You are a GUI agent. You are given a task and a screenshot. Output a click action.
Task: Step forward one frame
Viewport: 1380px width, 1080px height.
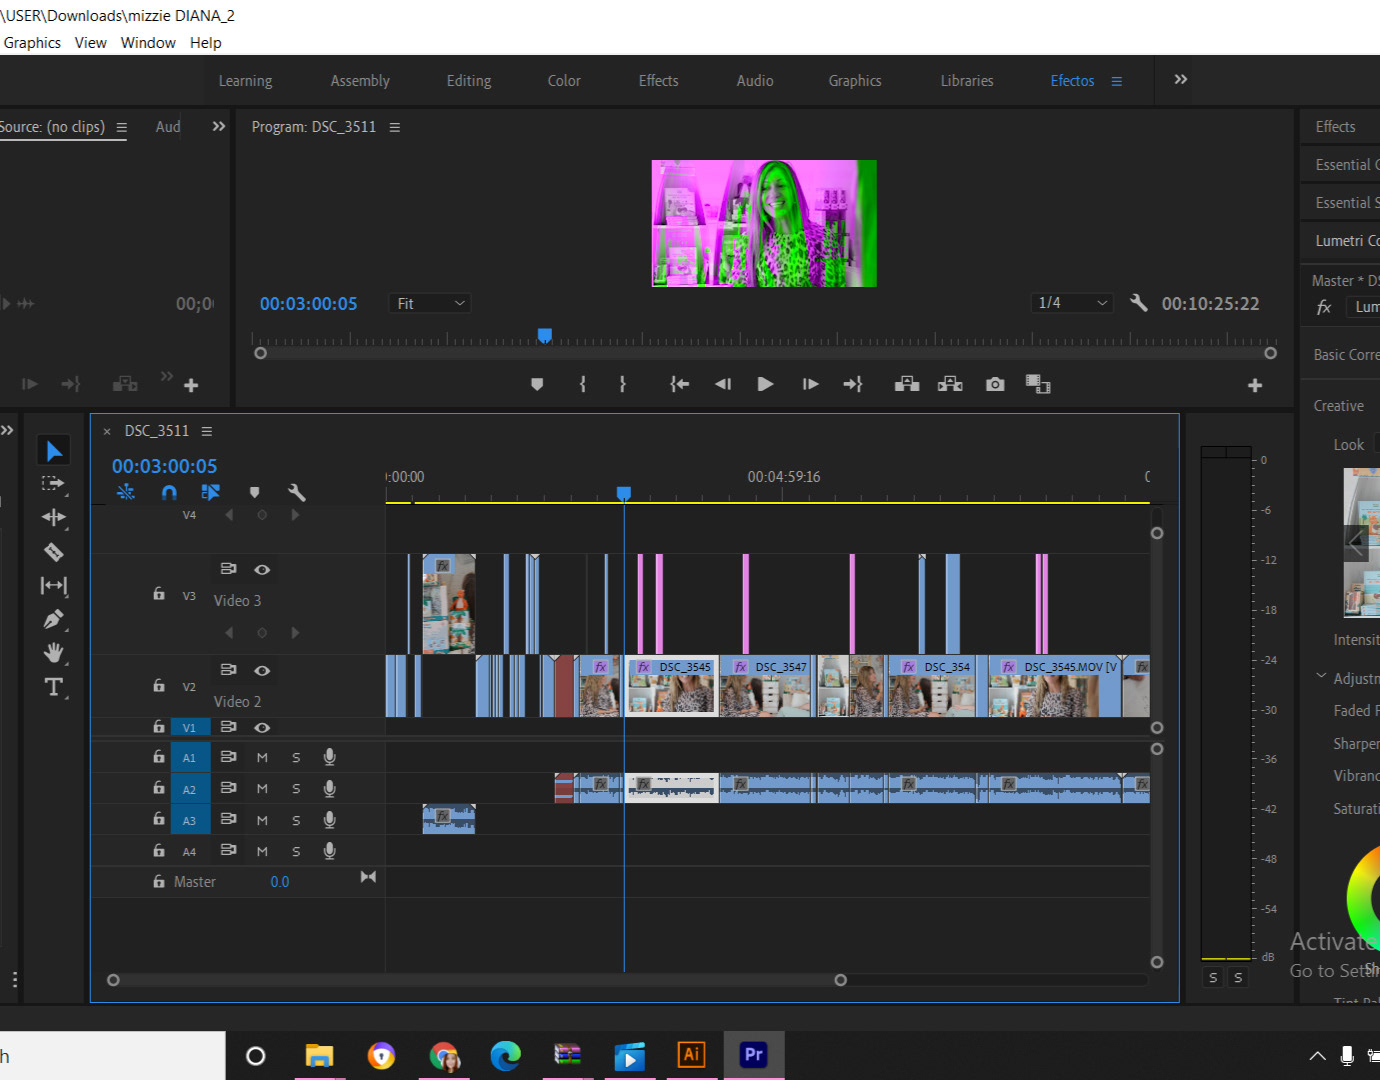pos(810,384)
